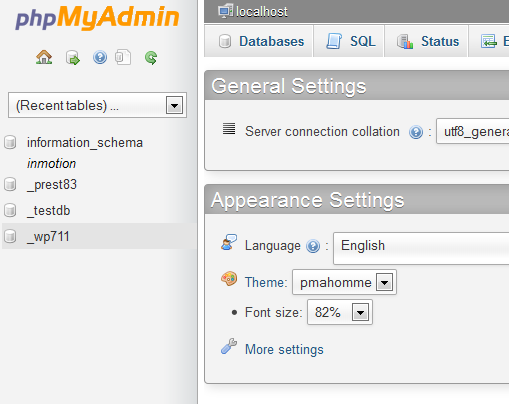Click the documentation pages icon
The image size is (509, 404).
(123, 57)
